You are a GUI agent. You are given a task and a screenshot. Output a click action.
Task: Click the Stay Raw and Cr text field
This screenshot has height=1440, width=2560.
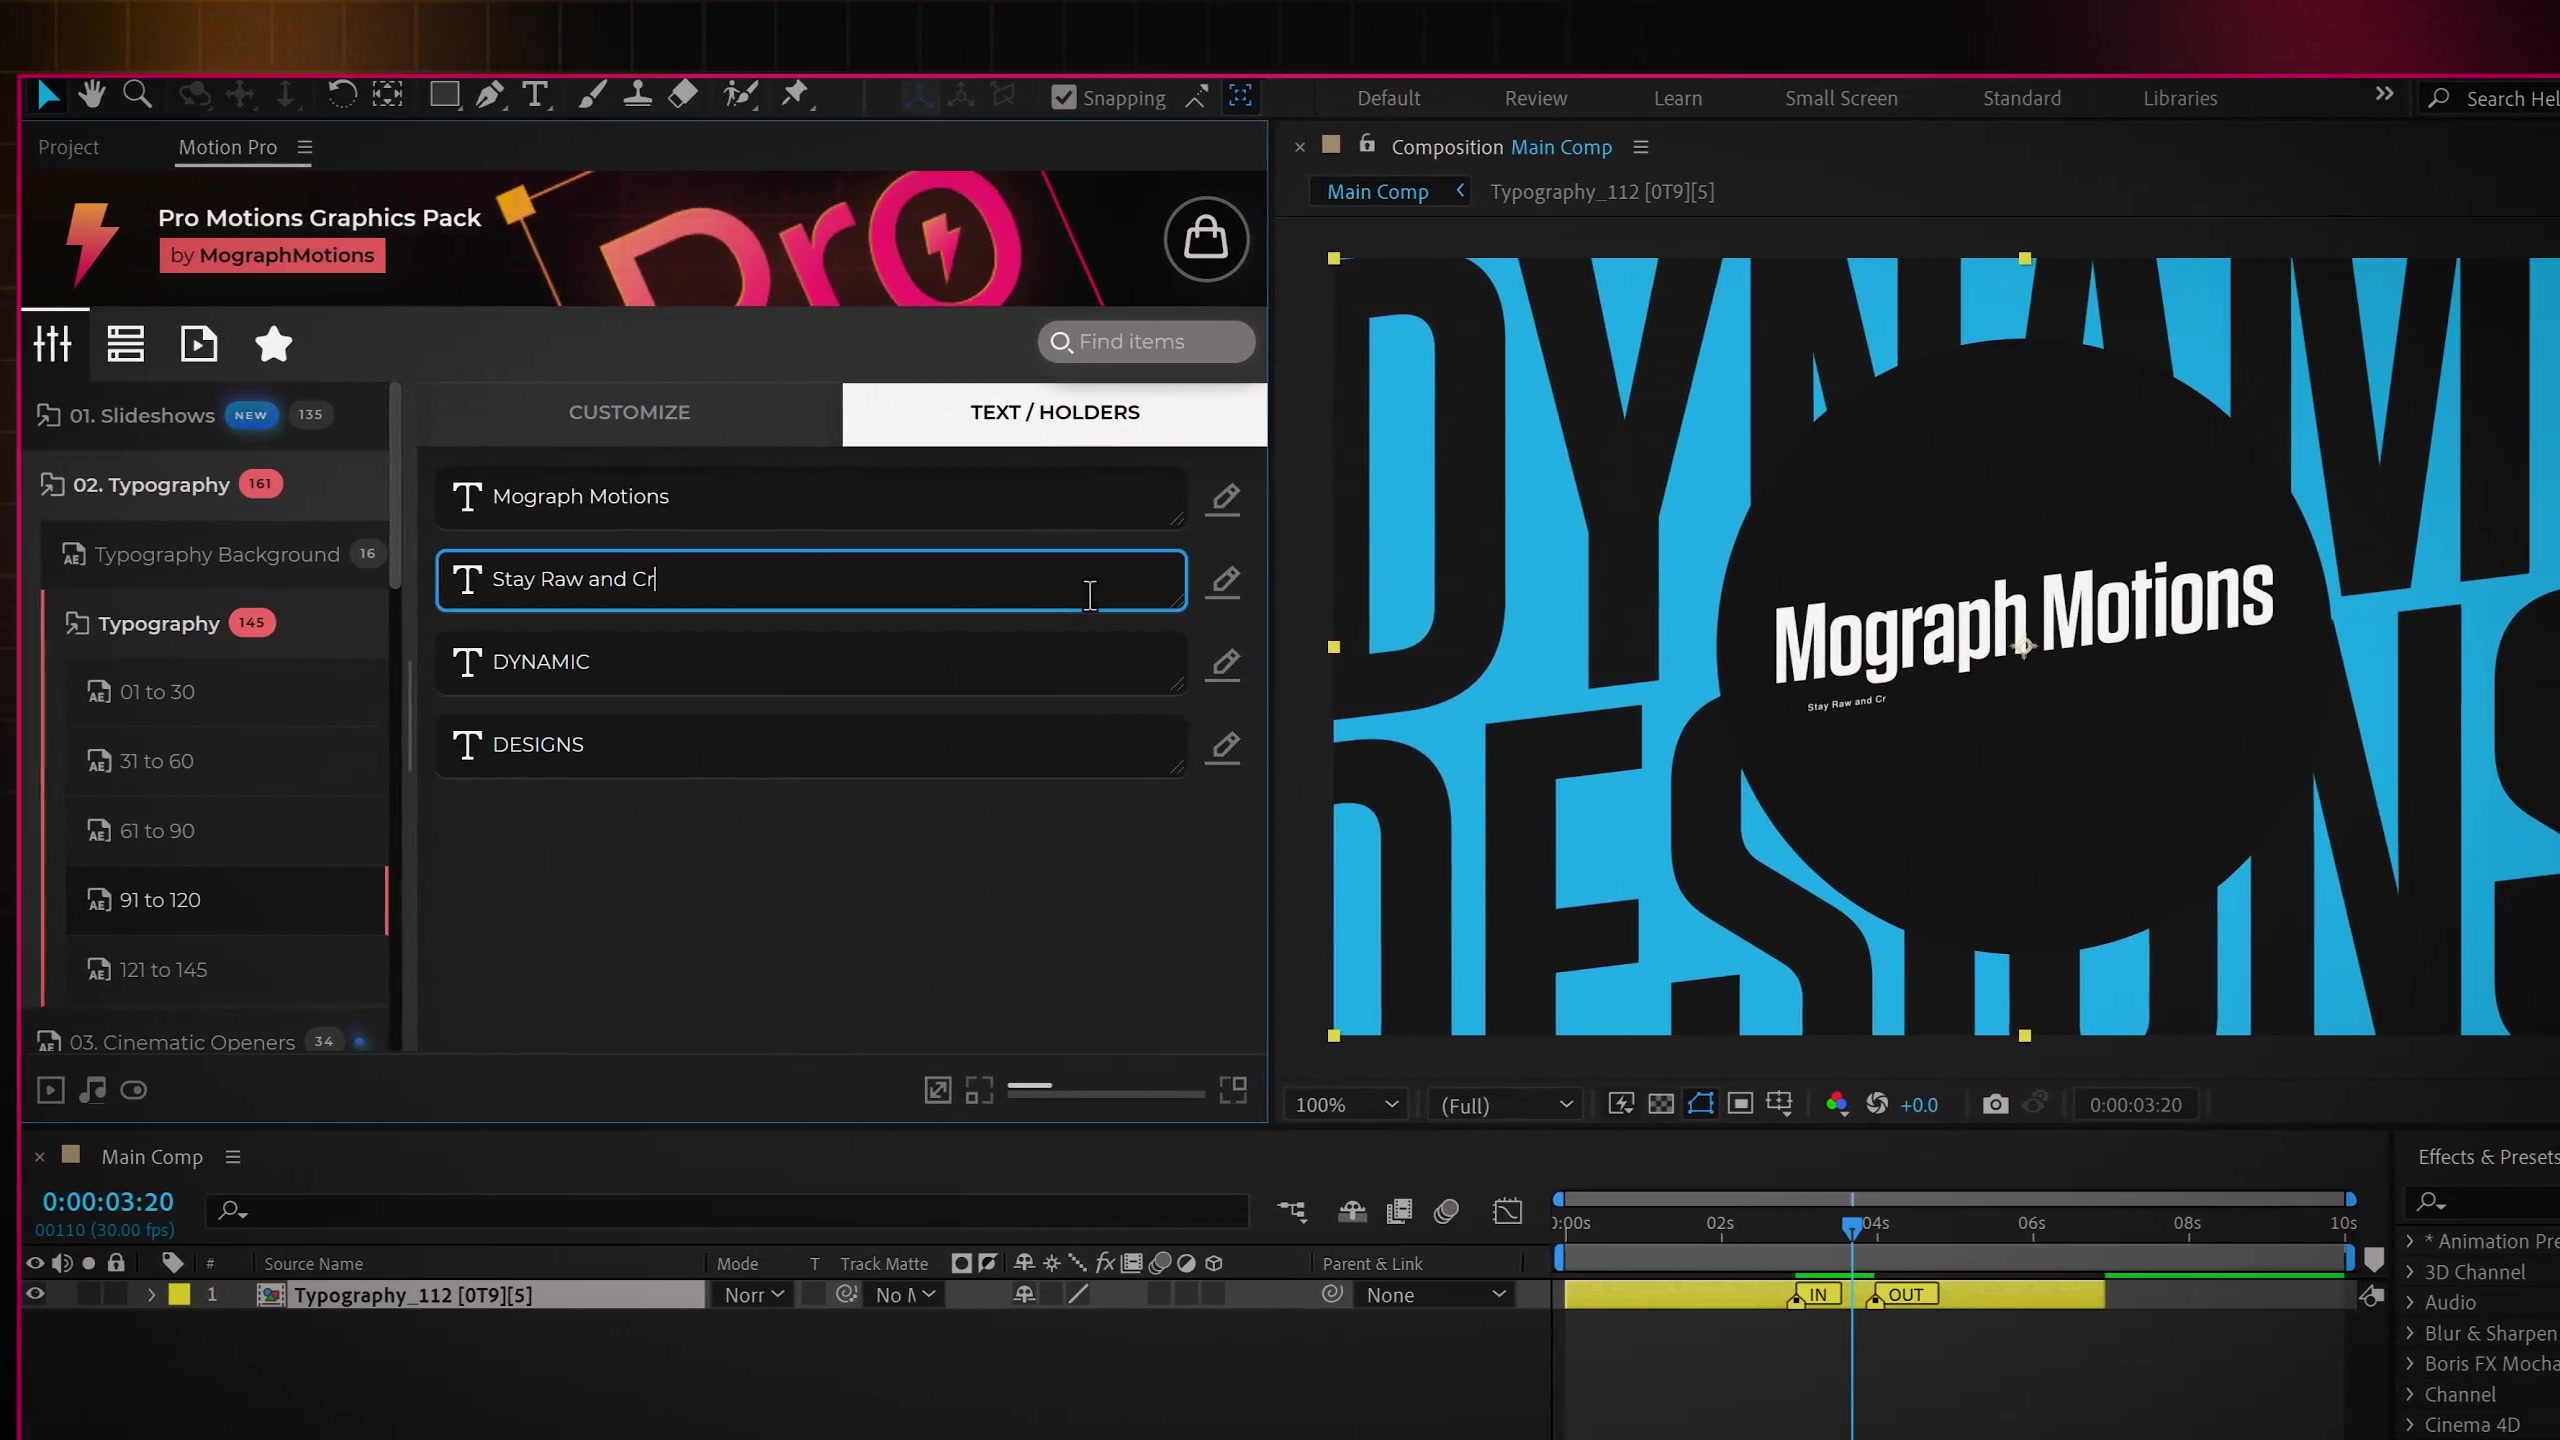811,580
